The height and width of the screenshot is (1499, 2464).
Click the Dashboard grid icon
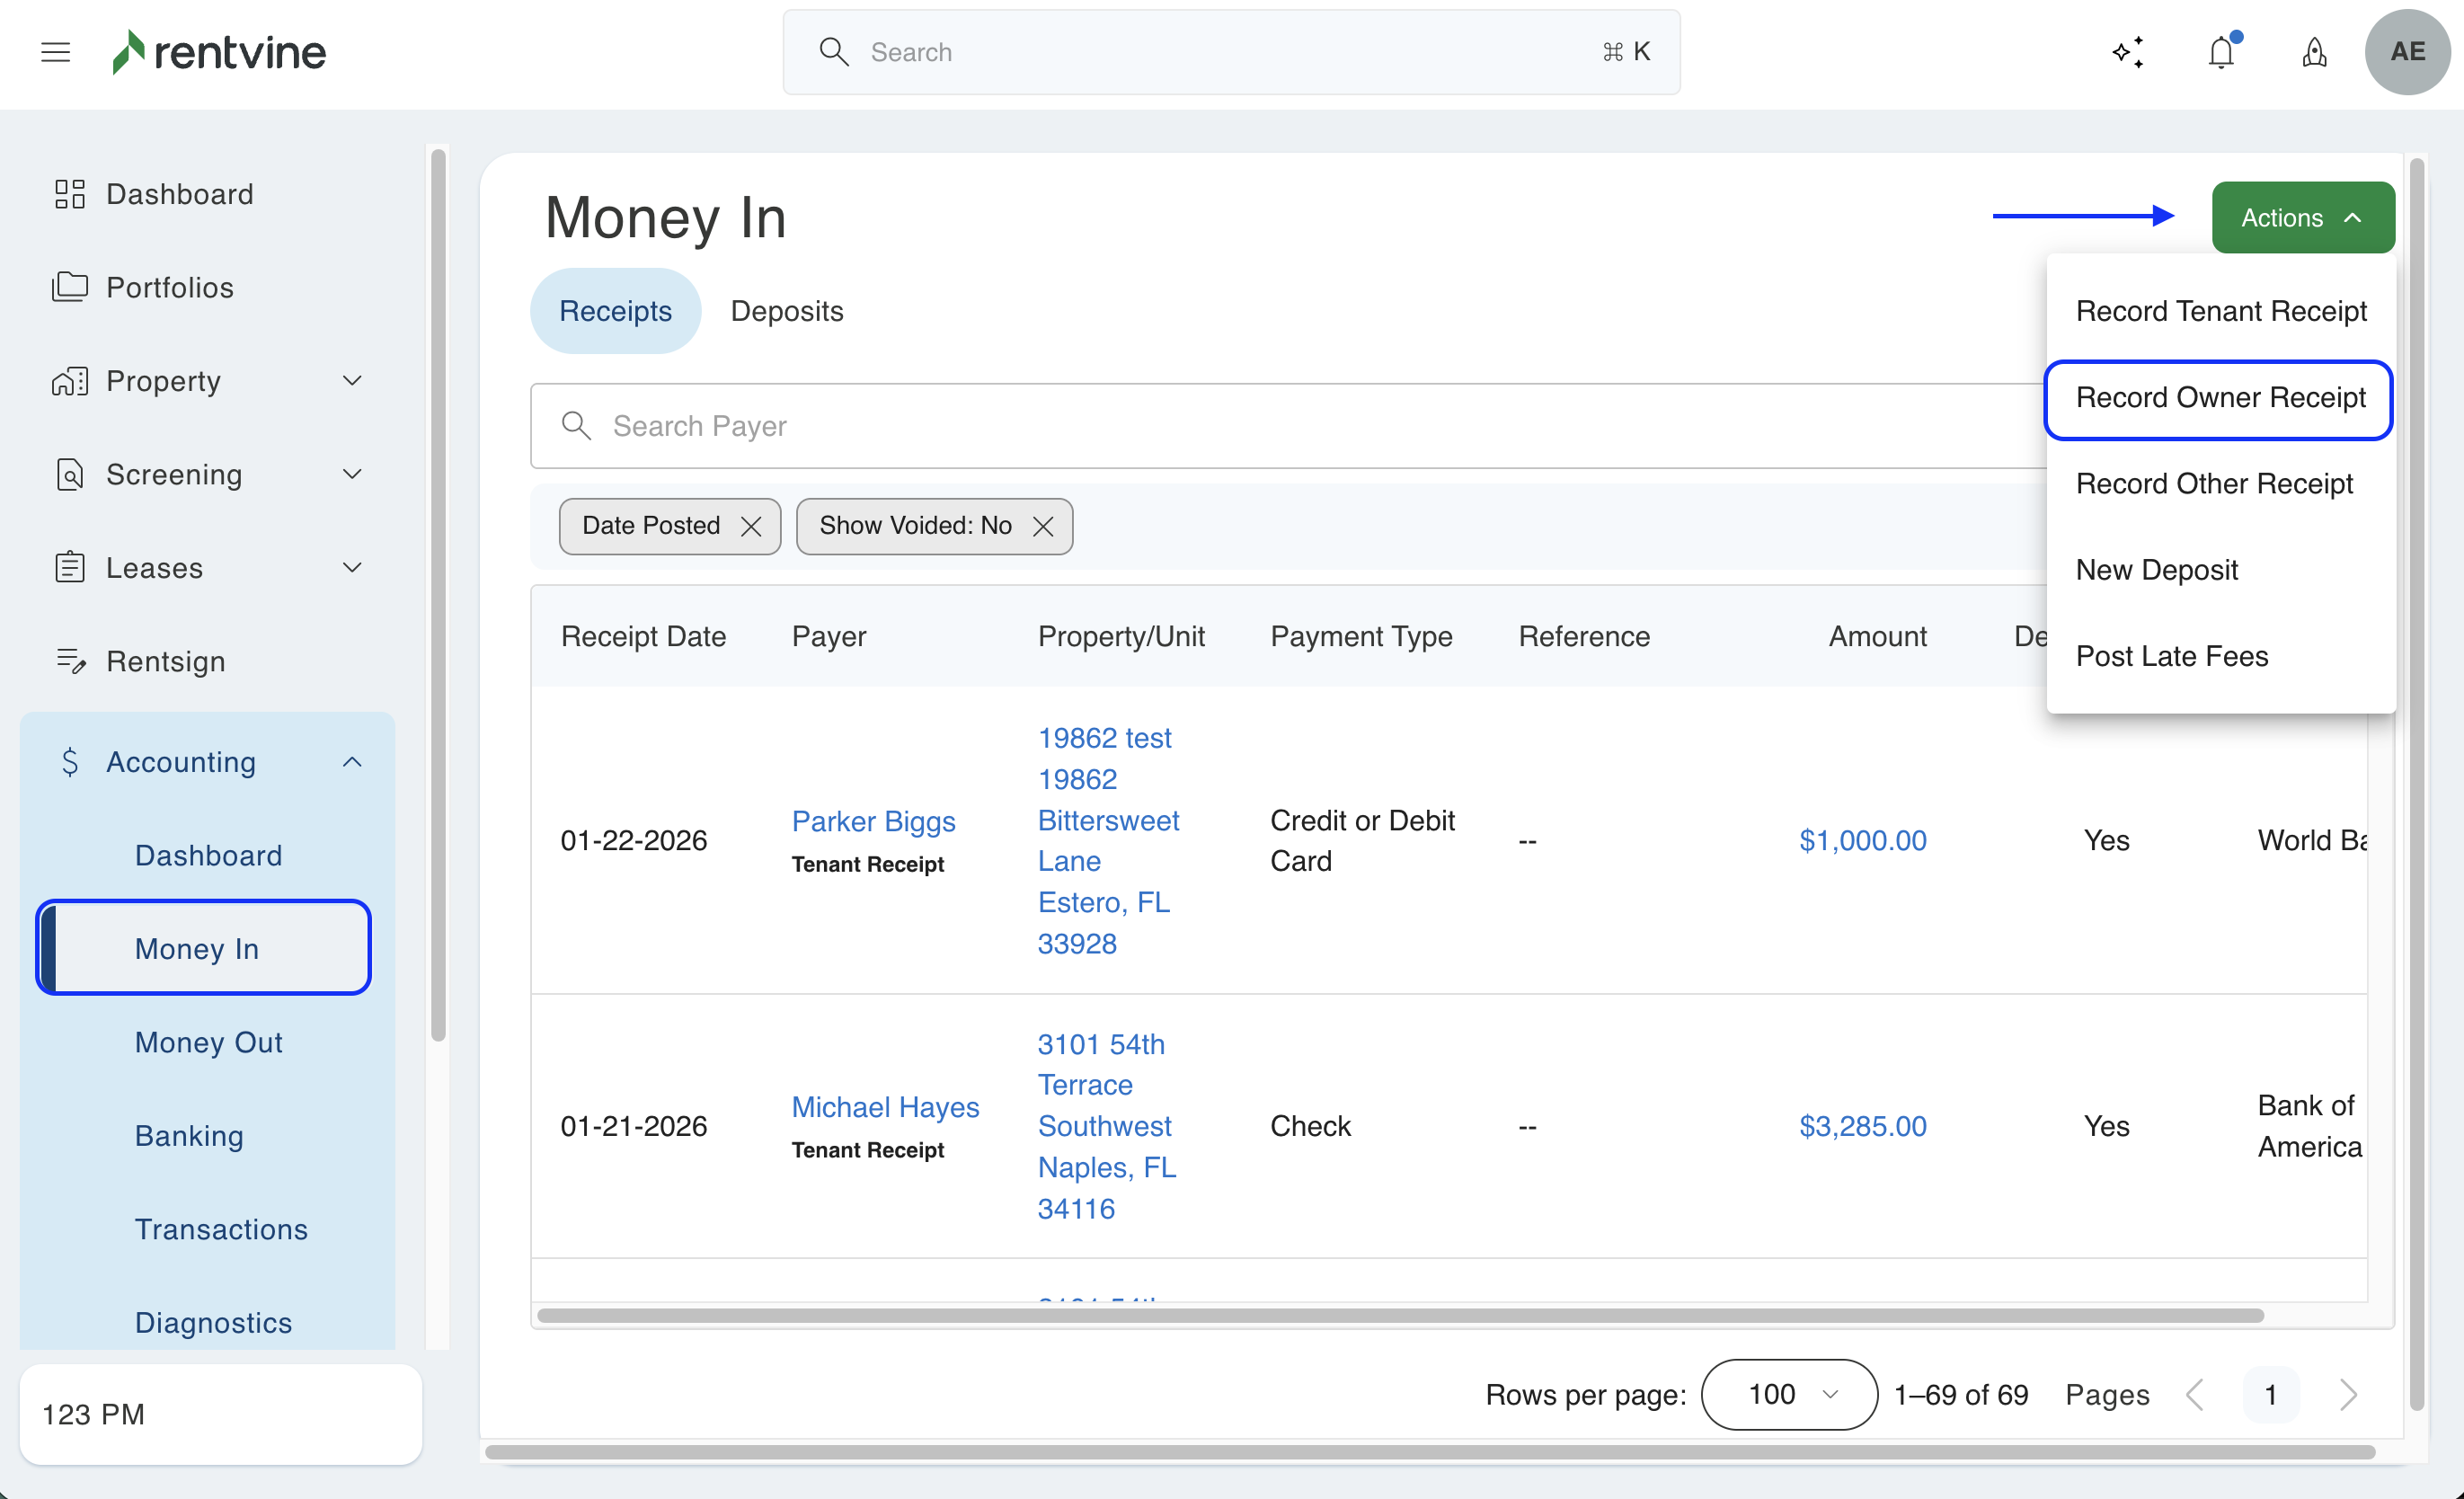pos(69,194)
